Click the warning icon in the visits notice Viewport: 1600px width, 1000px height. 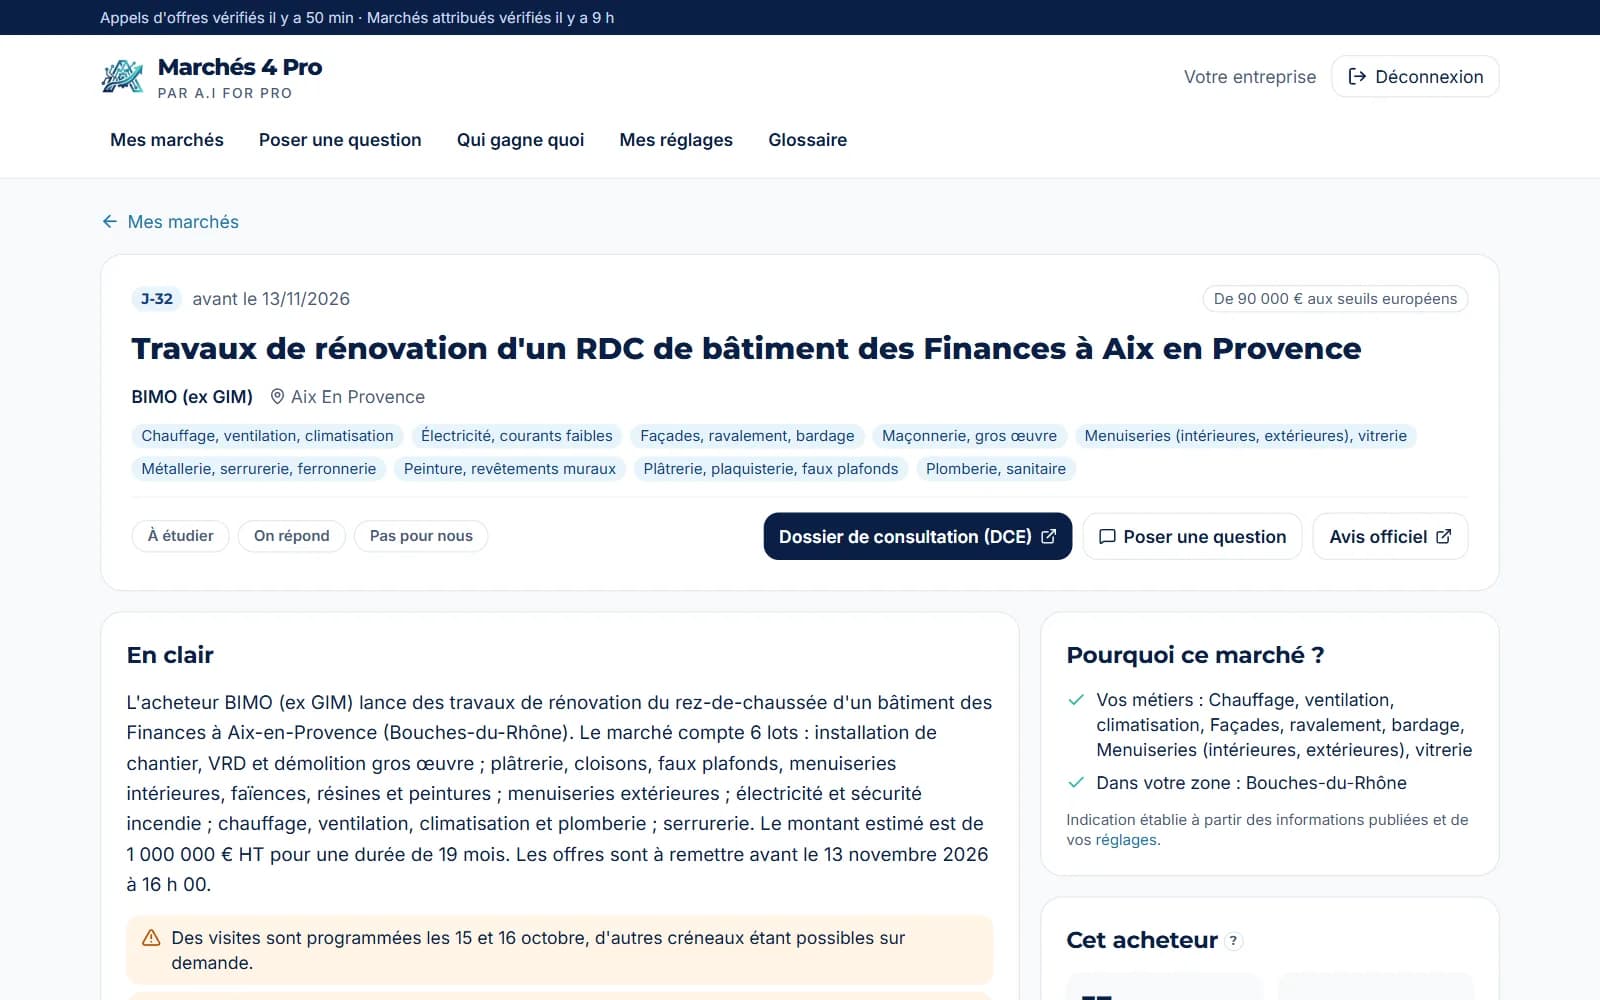[x=151, y=938]
